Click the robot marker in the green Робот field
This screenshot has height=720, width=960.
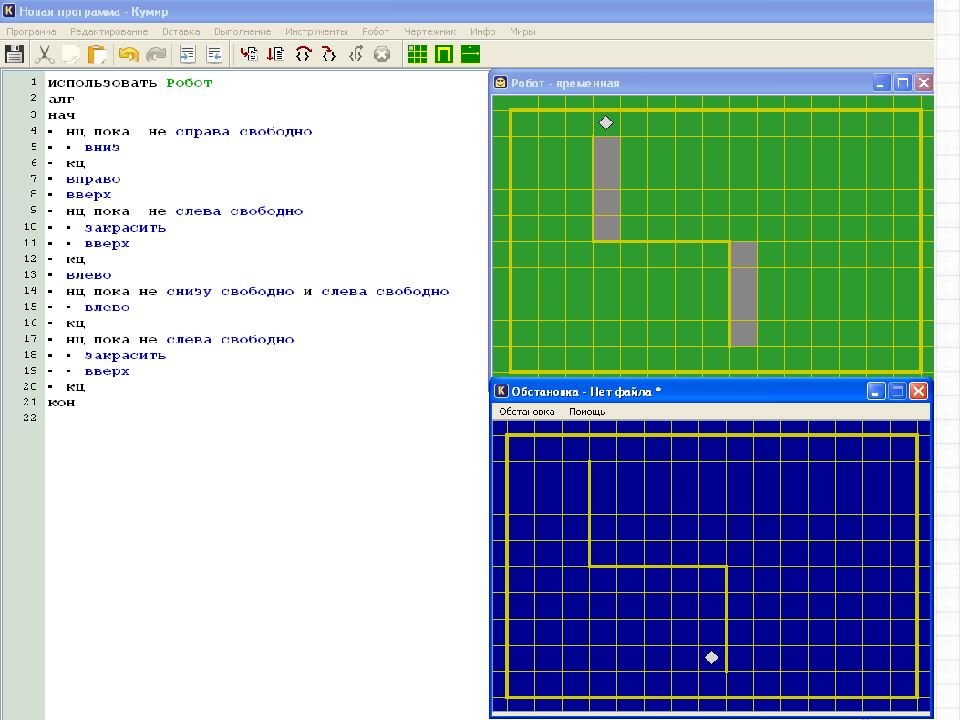tap(606, 123)
